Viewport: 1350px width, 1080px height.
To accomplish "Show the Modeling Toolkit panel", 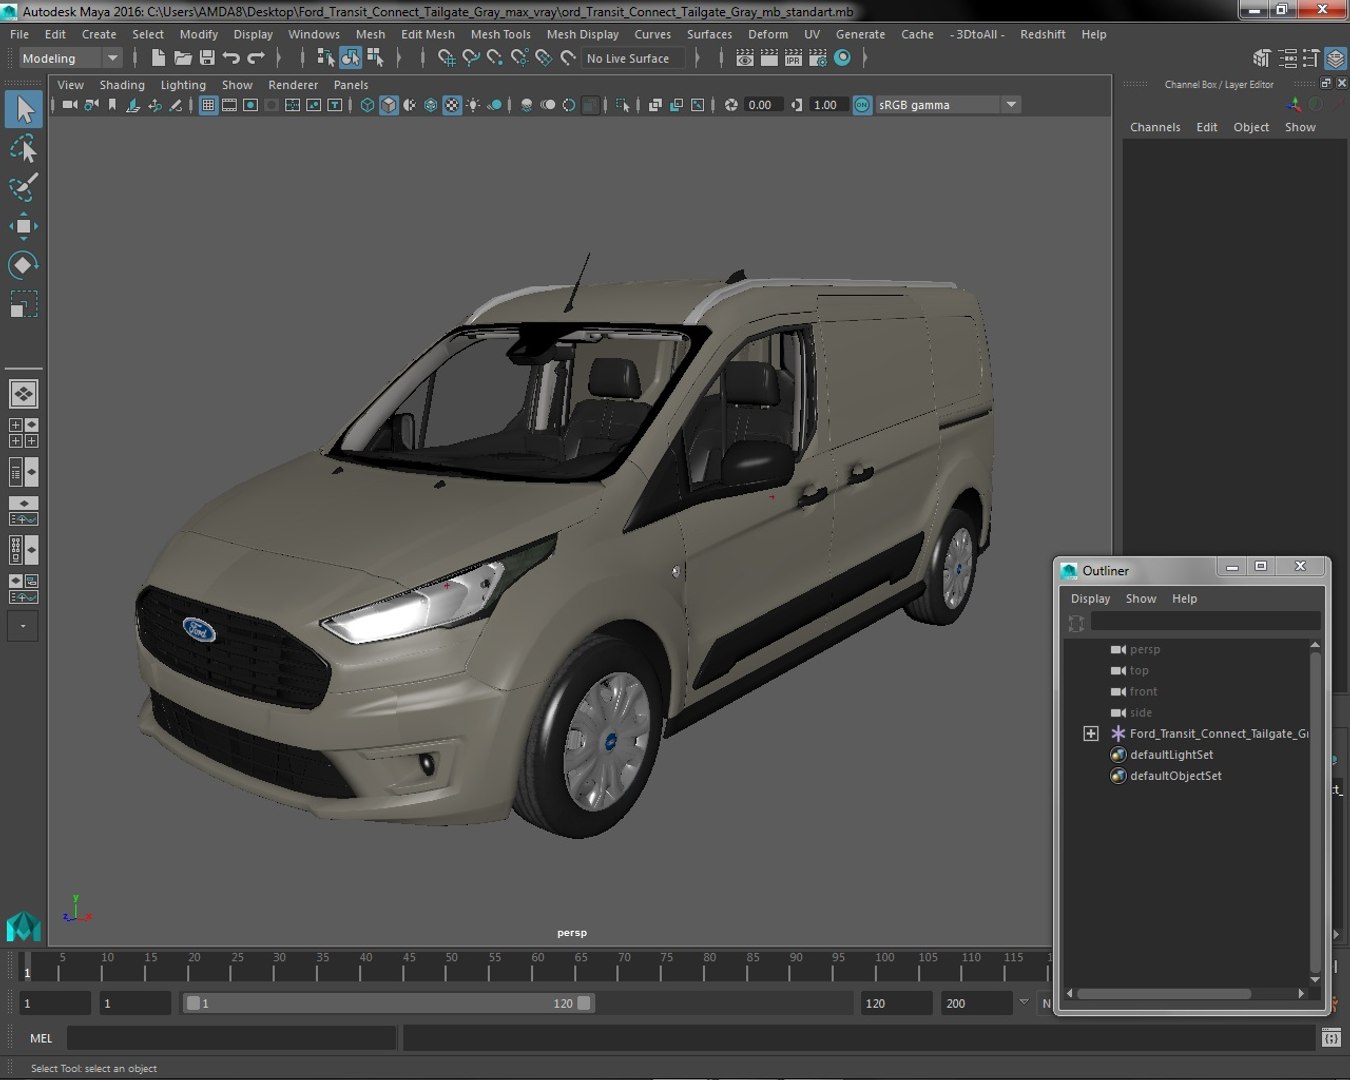I will pos(1263,58).
